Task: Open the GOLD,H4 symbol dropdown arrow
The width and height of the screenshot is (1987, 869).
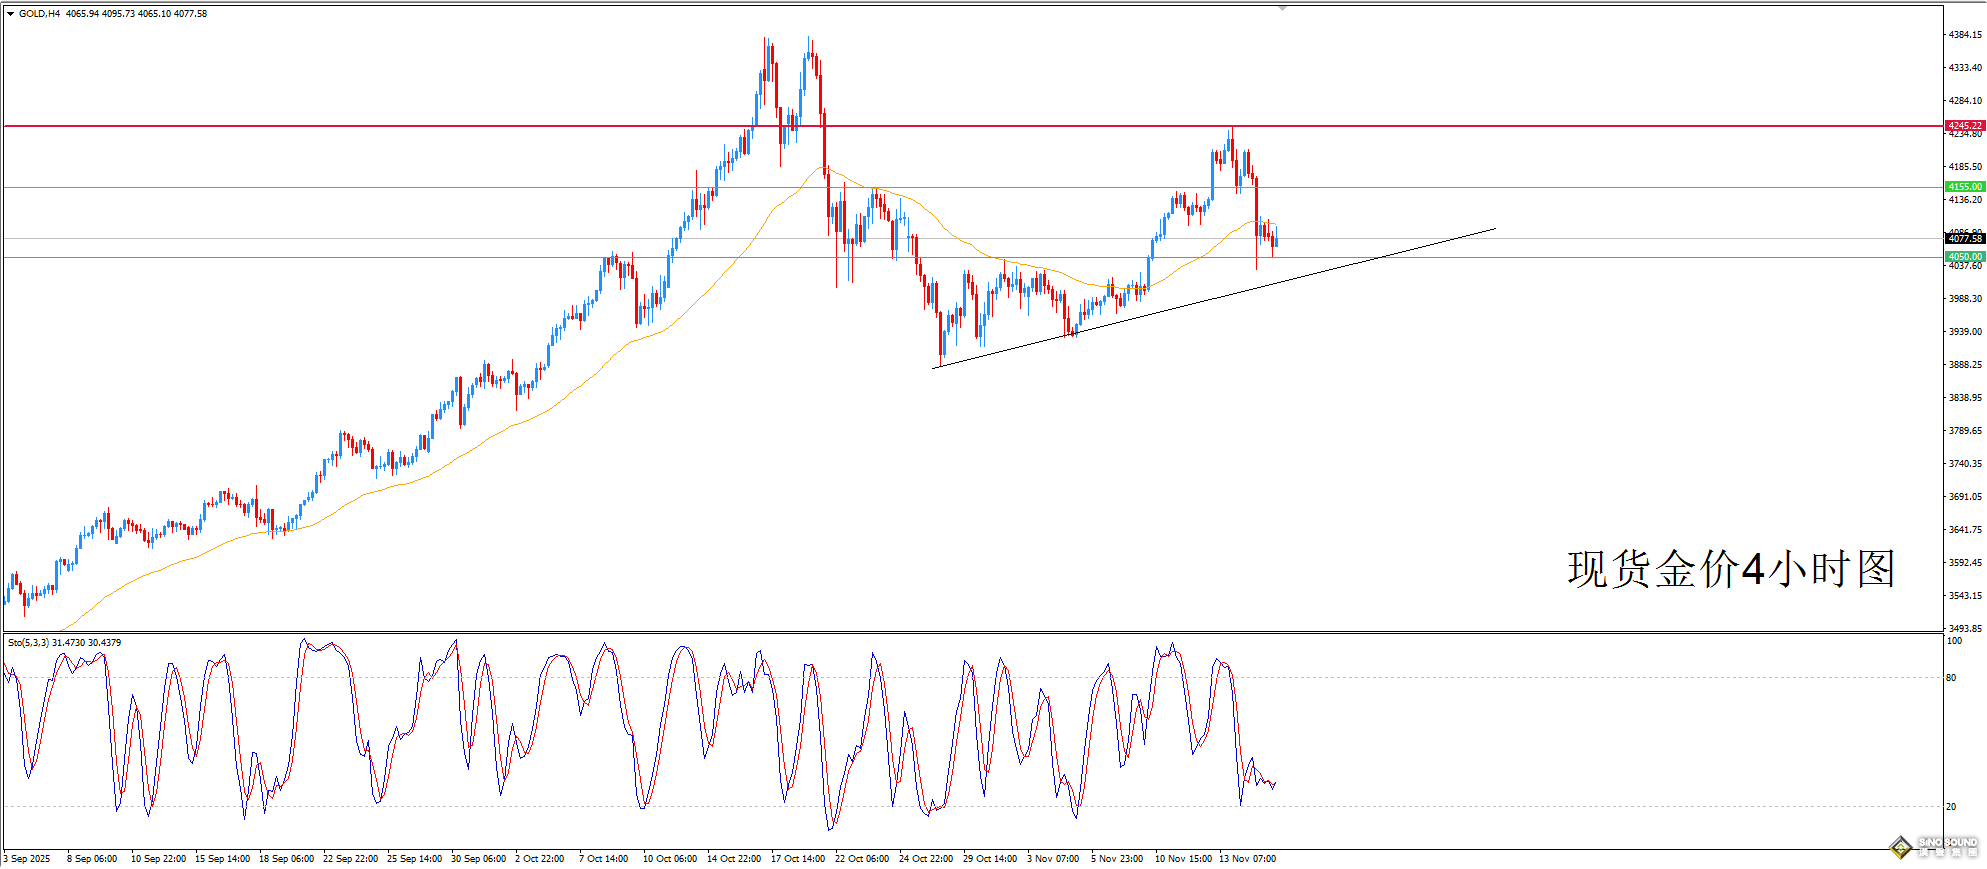Action: tap(10, 14)
